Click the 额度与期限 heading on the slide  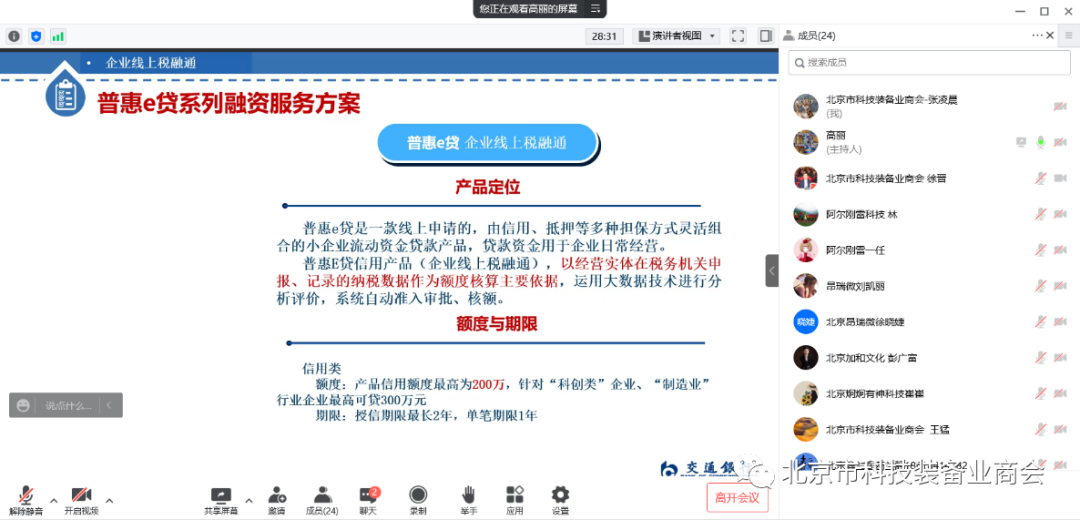(x=497, y=324)
